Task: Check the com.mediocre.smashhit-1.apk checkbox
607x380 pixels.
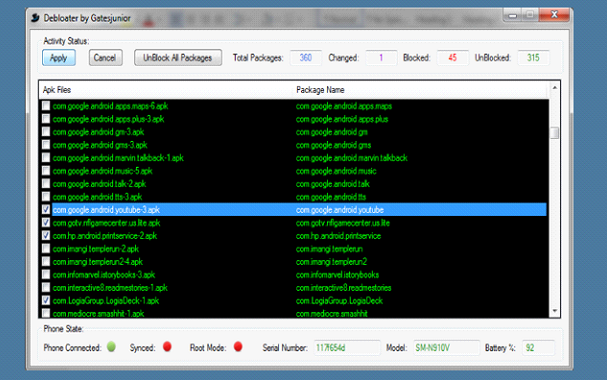Action: click(x=46, y=313)
